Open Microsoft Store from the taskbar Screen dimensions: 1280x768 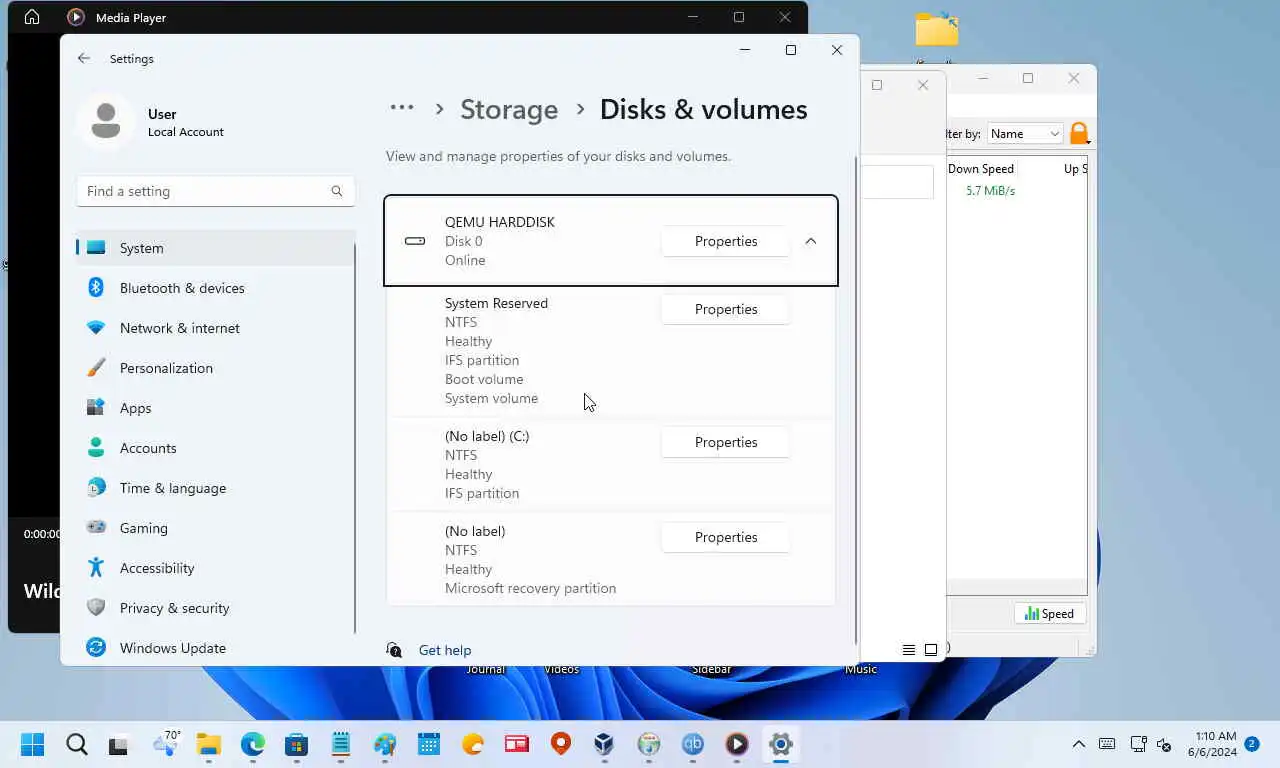[x=296, y=744]
